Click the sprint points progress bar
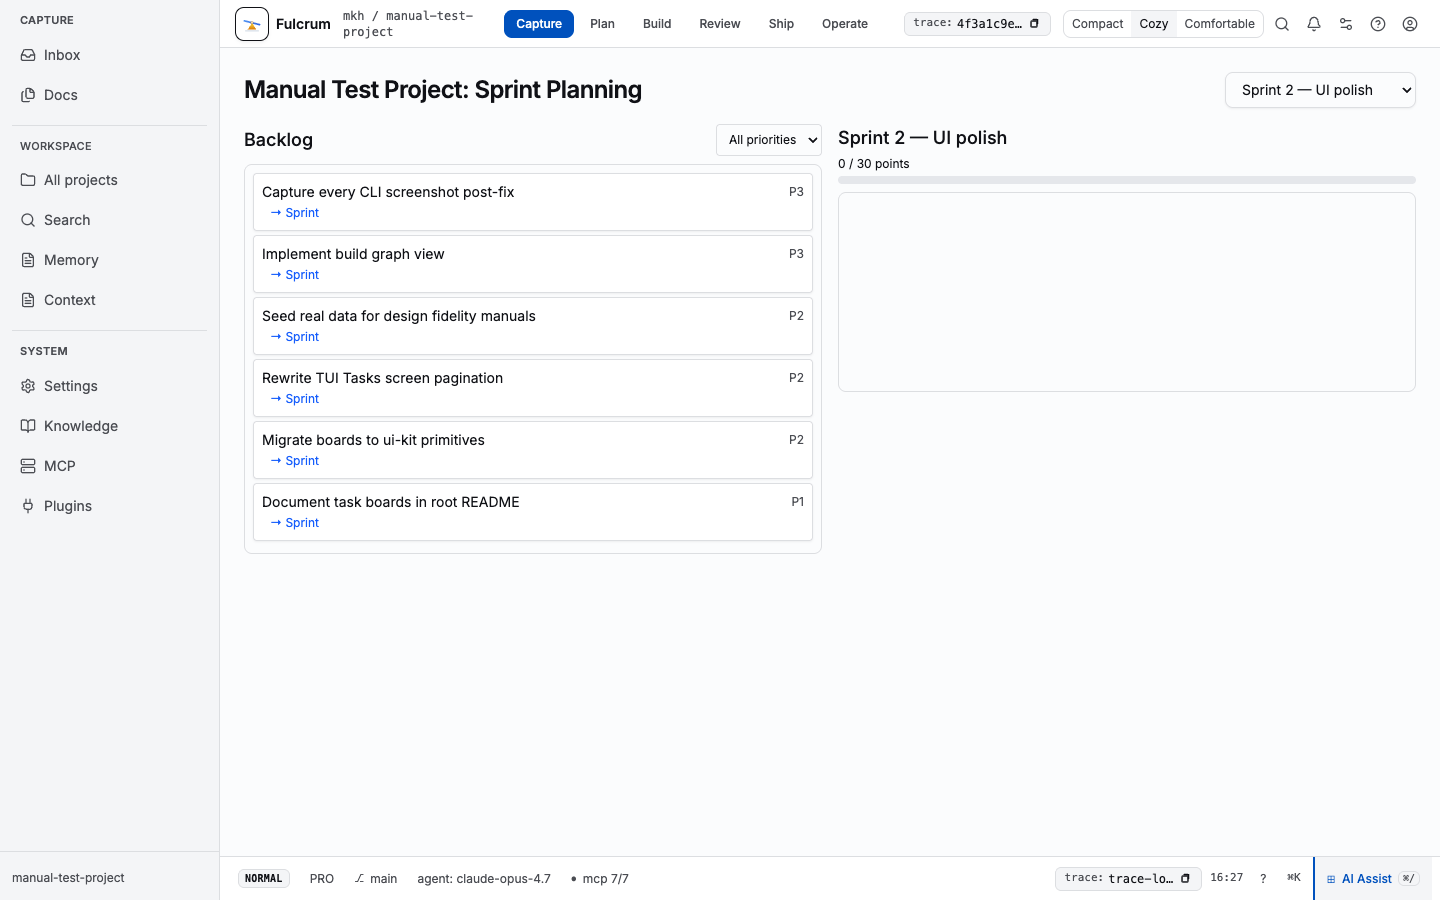The width and height of the screenshot is (1440, 900). coord(1127,180)
